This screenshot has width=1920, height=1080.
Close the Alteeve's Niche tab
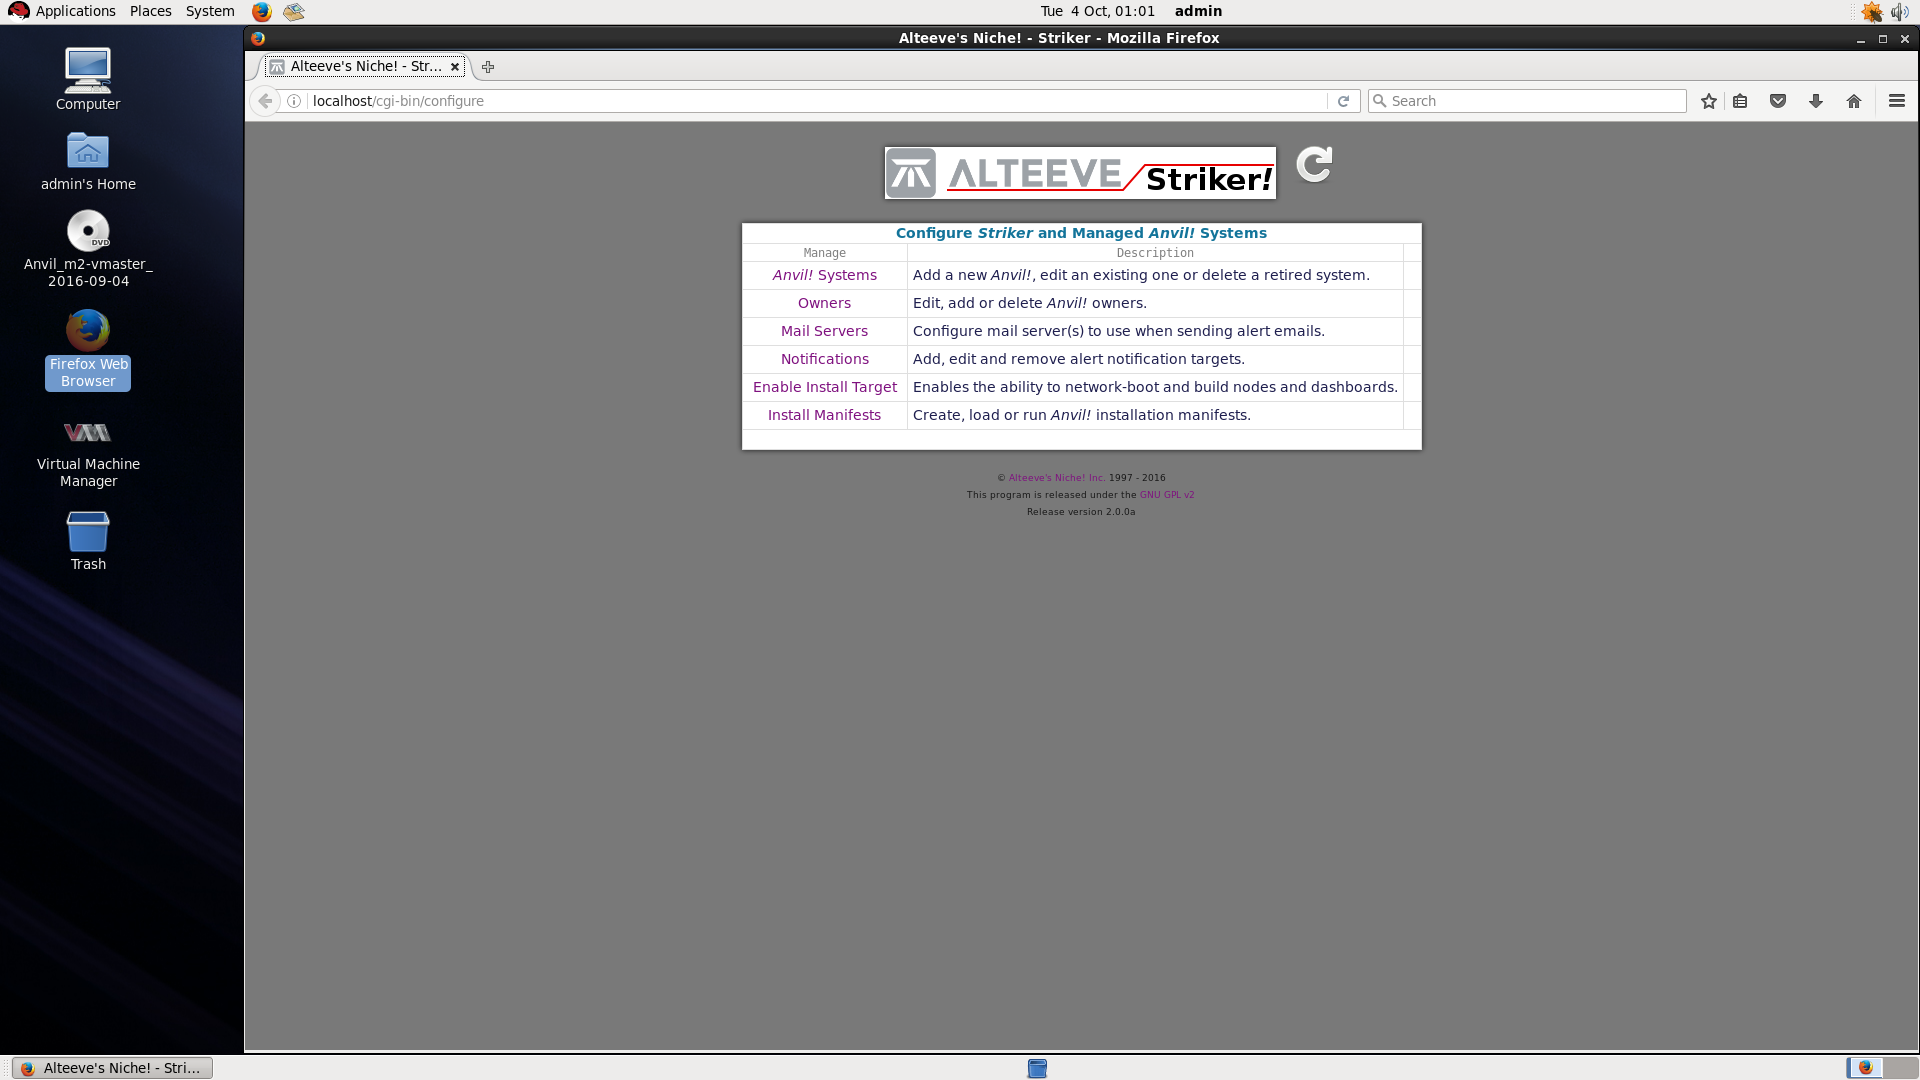[455, 67]
